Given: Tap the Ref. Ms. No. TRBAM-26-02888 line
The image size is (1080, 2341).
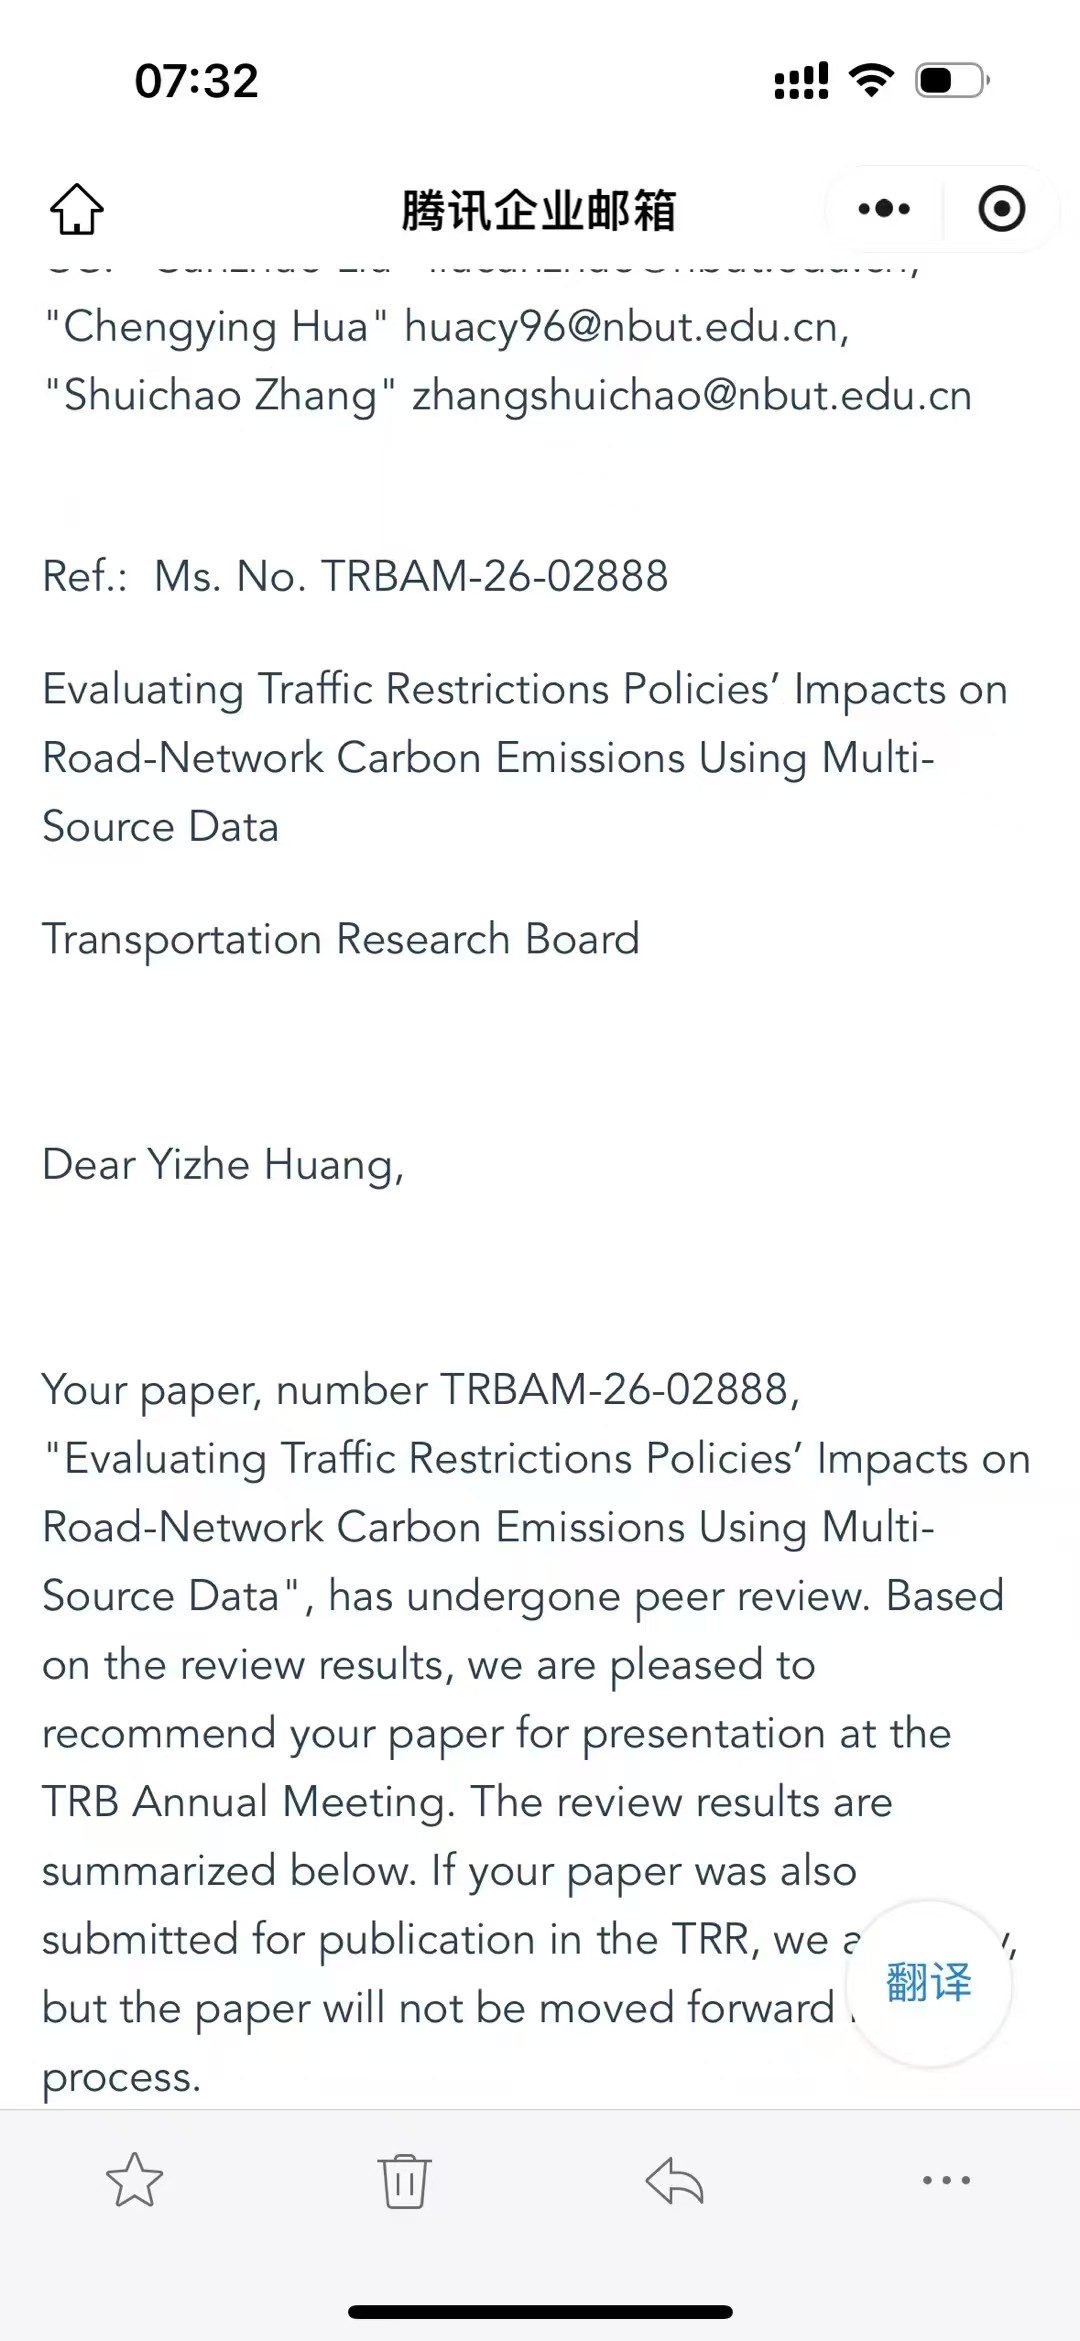Looking at the screenshot, I should pos(355,576).
